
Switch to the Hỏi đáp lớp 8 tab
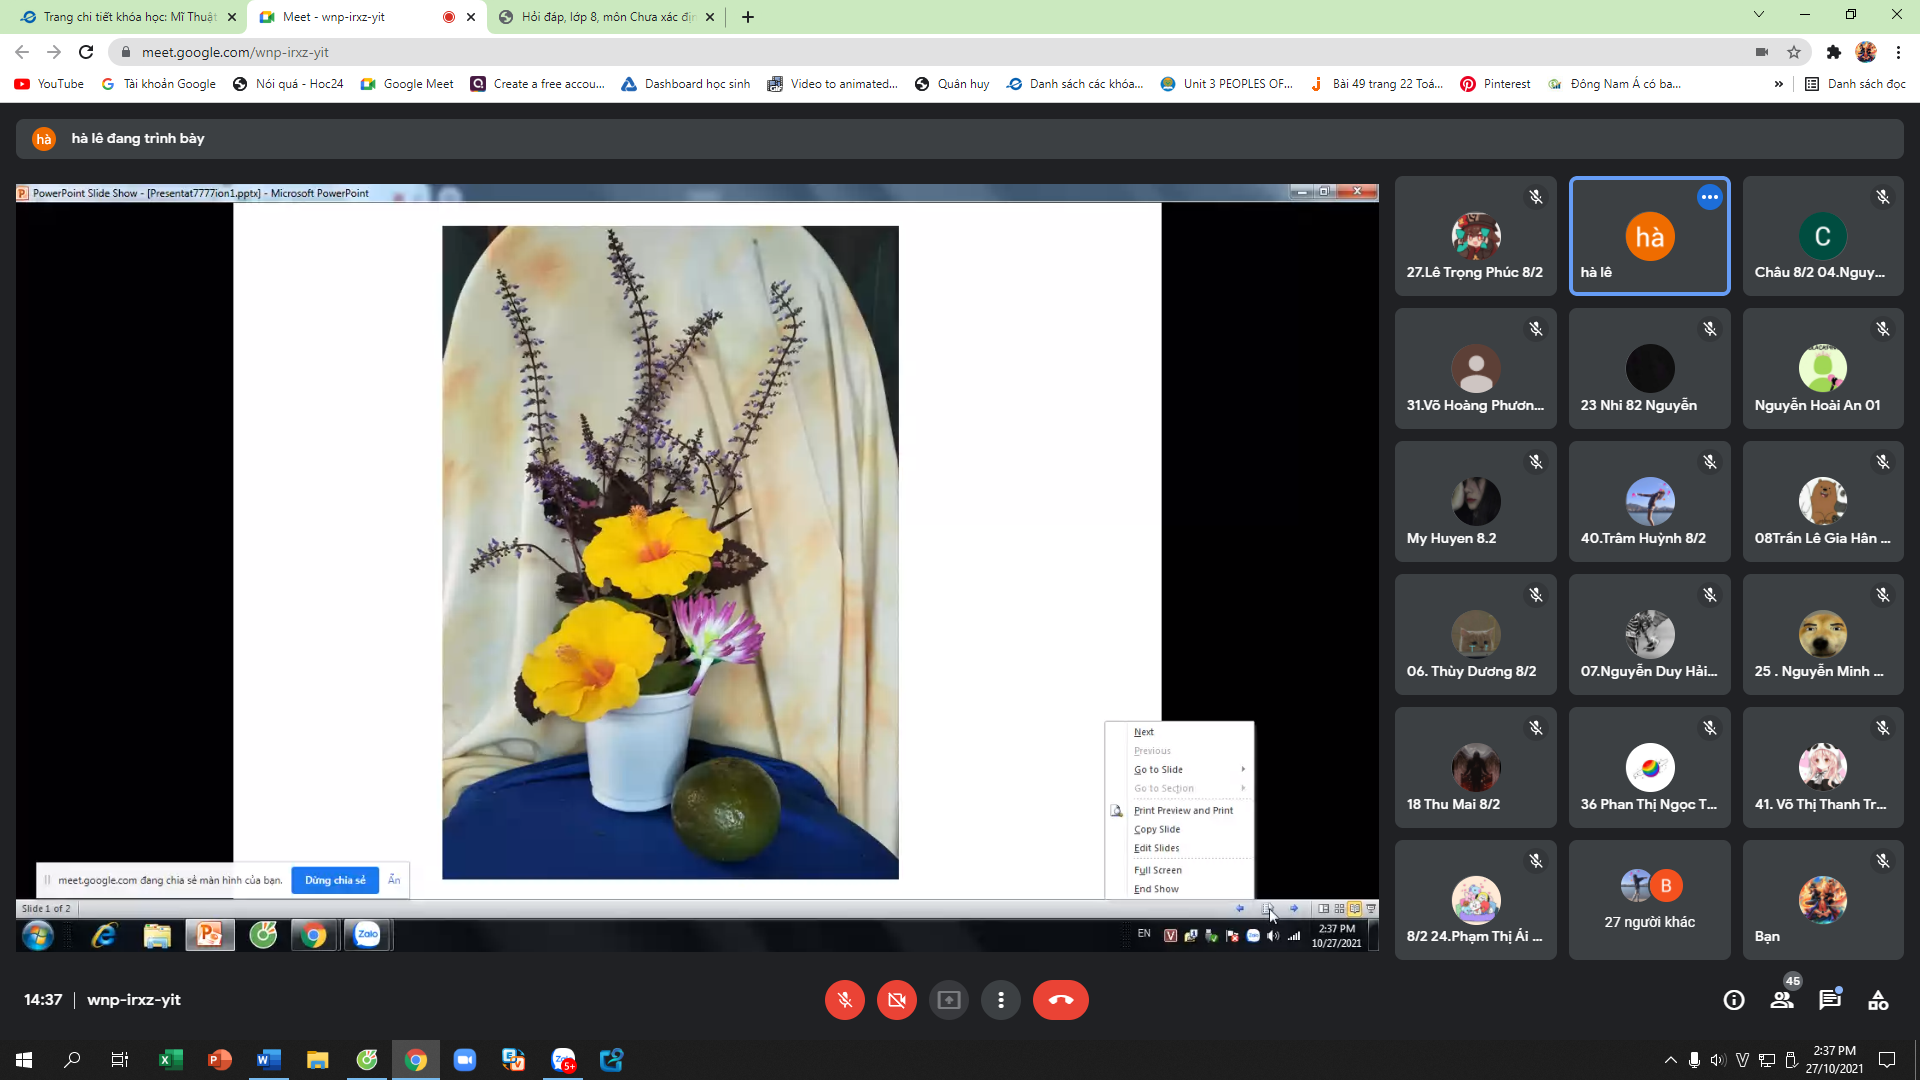click(x=605, y=17)
